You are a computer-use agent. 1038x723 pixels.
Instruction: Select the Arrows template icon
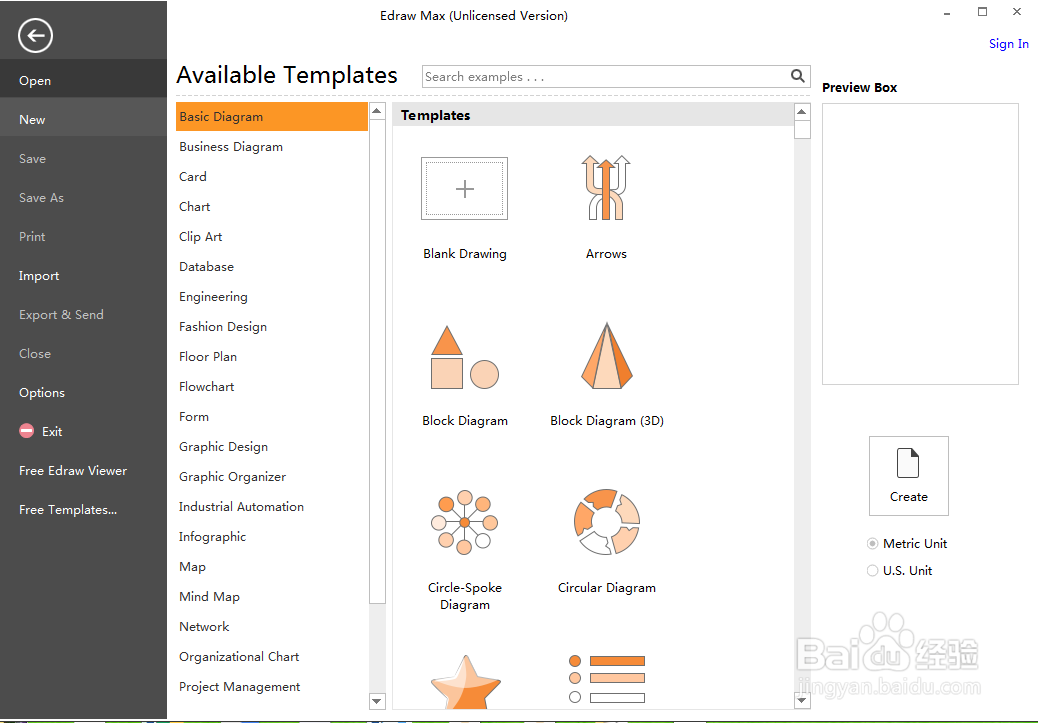(606, 187)
